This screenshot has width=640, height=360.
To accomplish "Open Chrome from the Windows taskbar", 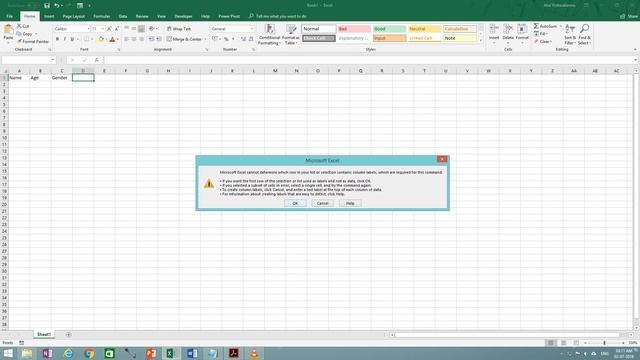I will pyautogui.click(x=89, y=353).
